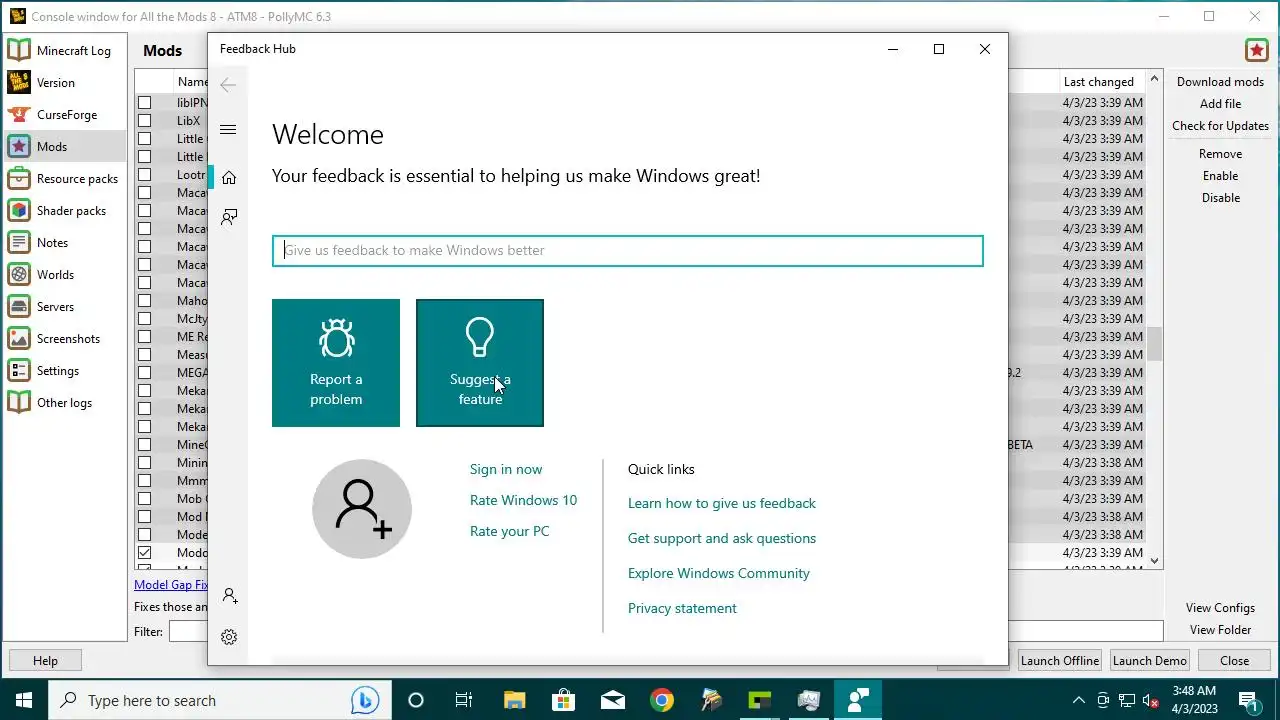This screenshot has height=720, width=1280.
Task: Click Download mods in PollyMC
Action: tap(1220, 82)
